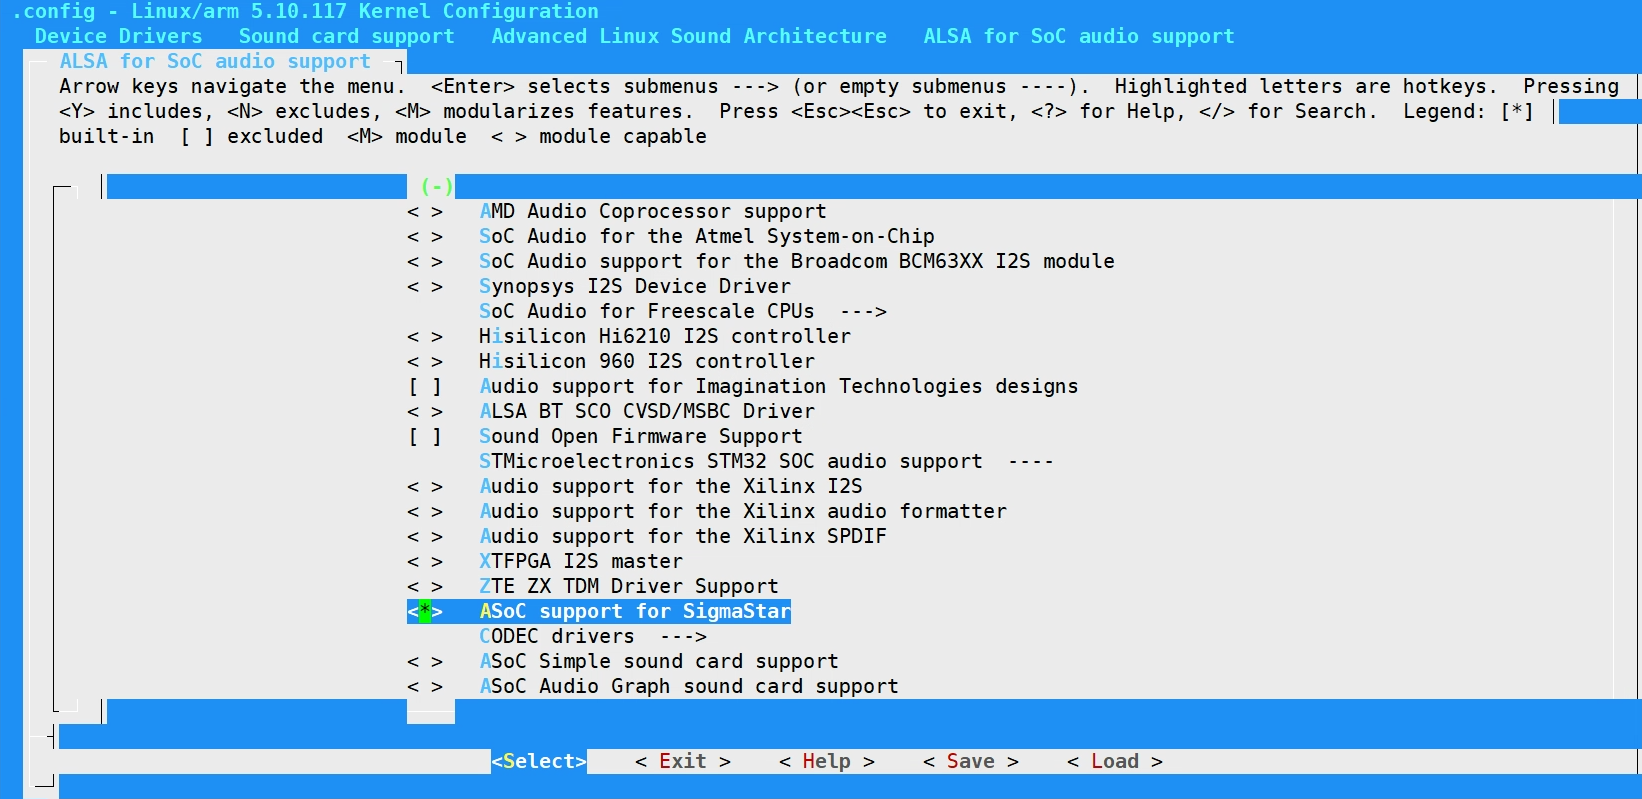Select 'Audio support for Imagination Technologies designs' text
Screen dimensions: 1642x799
[x=779, y=386]
